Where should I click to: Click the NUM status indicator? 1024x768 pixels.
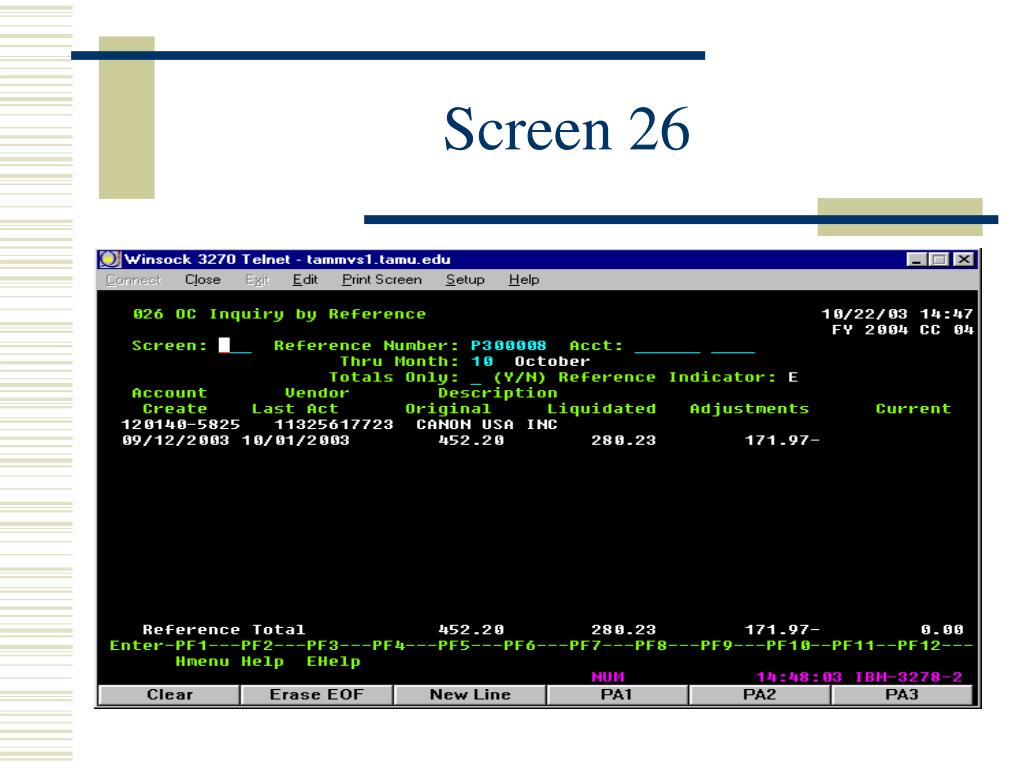tap(608, 677)
